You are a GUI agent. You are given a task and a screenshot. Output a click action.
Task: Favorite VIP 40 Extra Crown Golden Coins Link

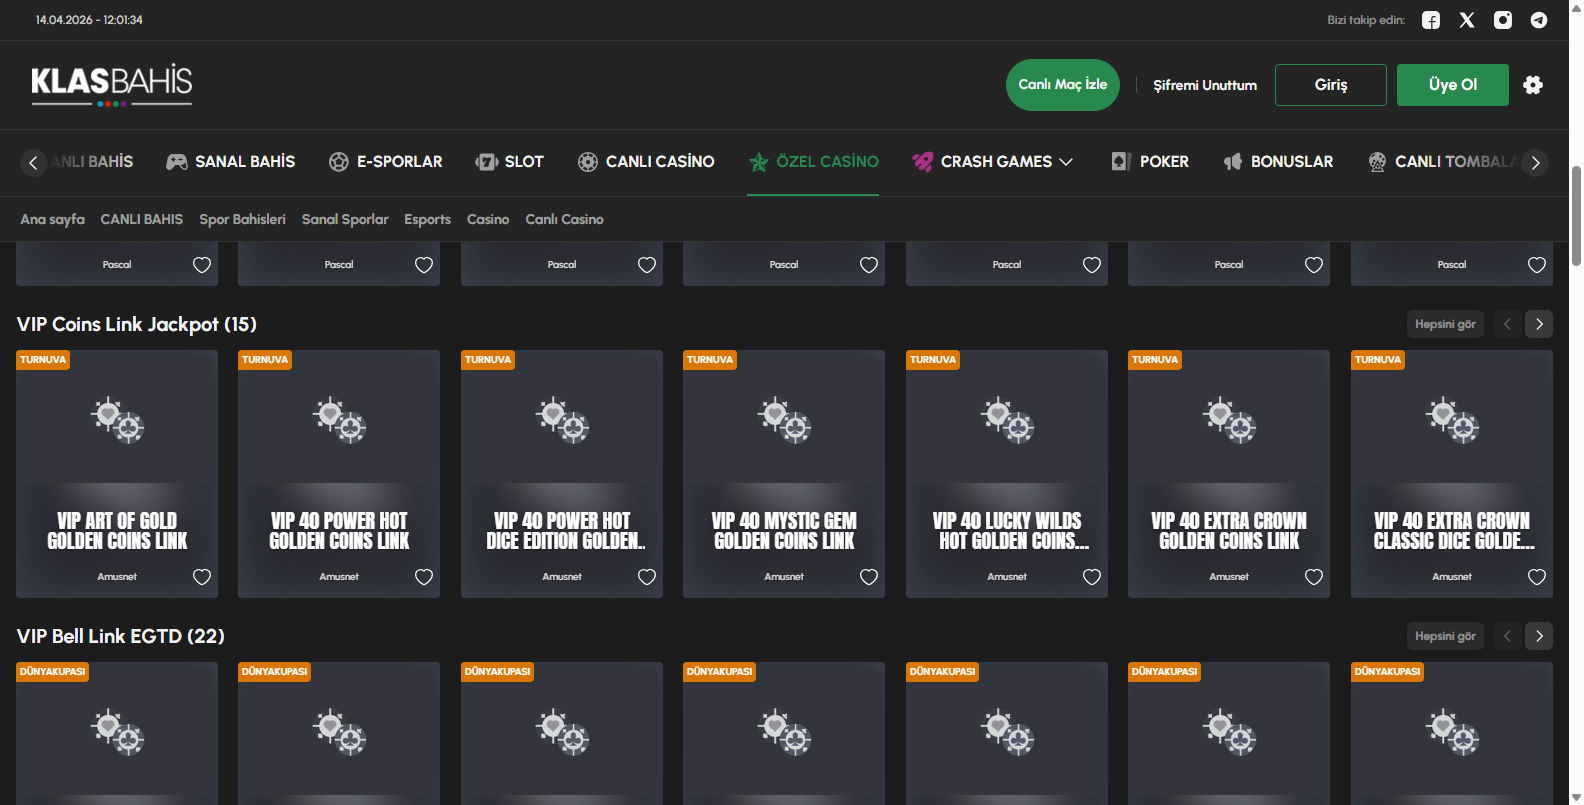(1314, 577)
